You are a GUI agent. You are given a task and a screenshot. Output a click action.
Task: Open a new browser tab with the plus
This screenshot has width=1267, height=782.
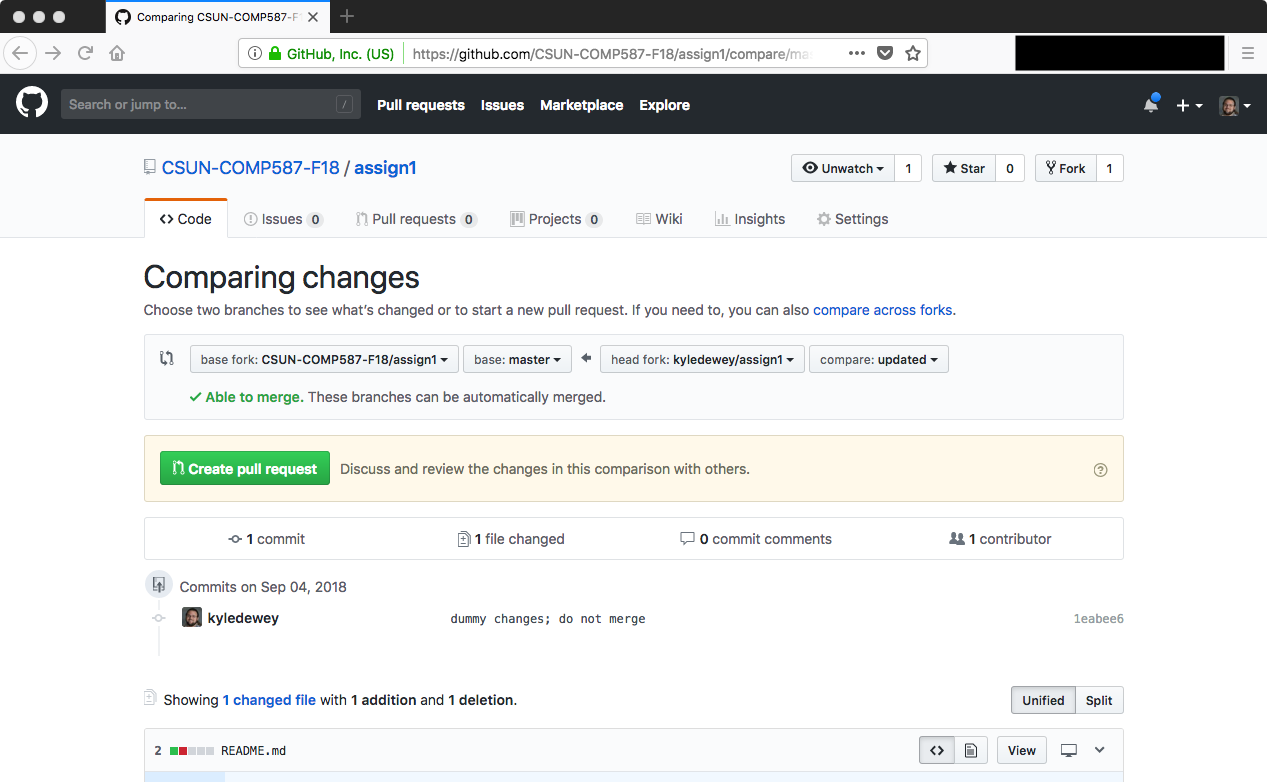347,16
